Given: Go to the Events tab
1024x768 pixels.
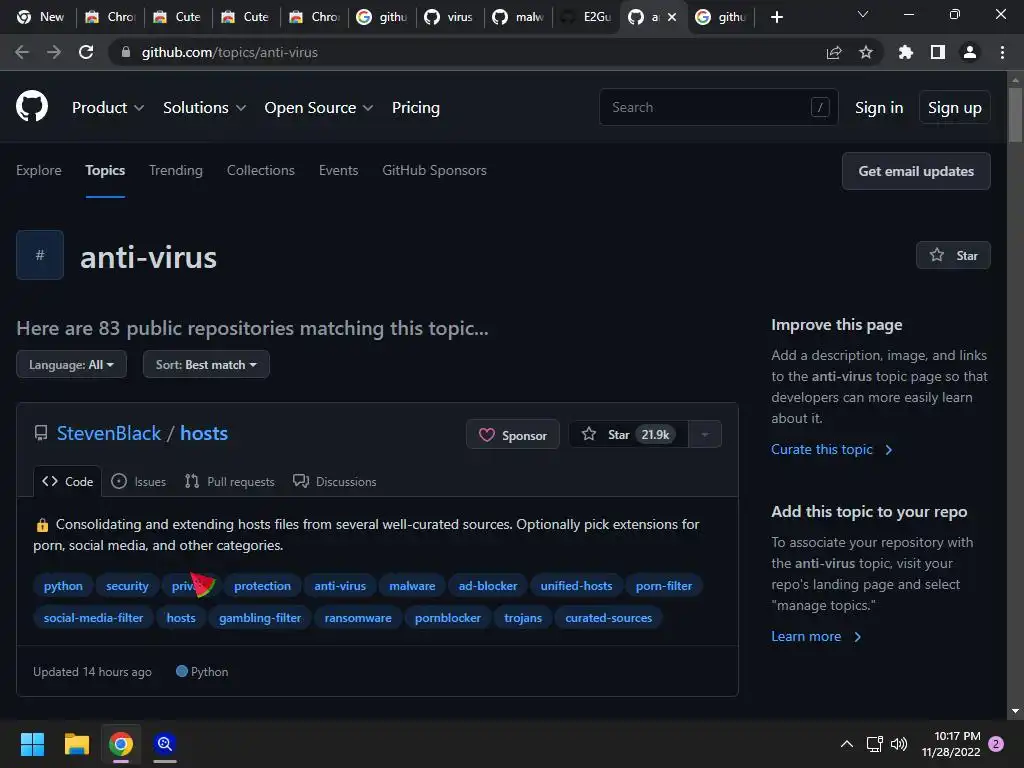Looking at the screenshot, I should [338, 170].
